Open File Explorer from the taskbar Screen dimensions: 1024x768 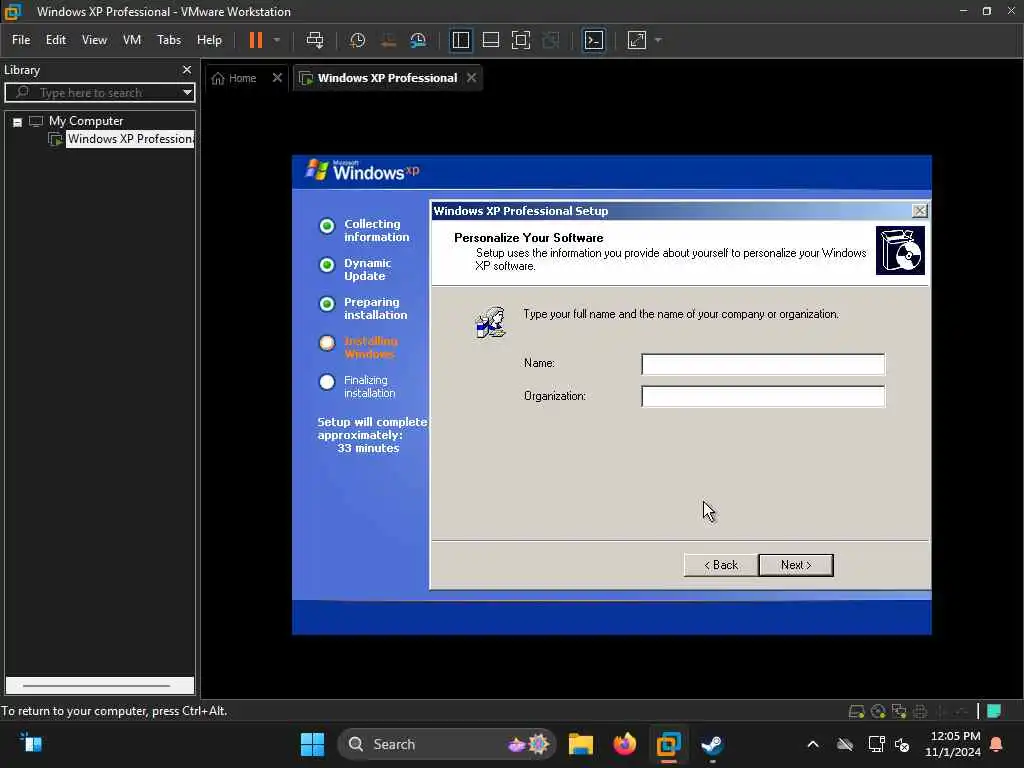pos(581,744)
